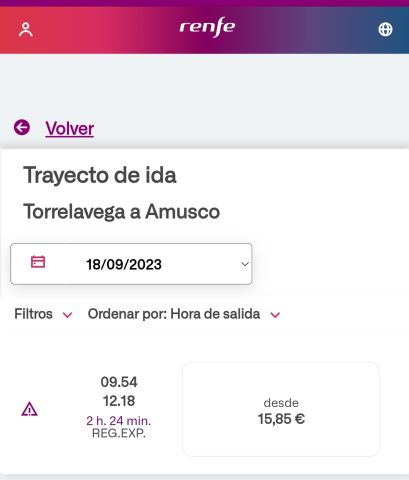
Task: Click the 2 h. 24 min. duration
Action: coord(119,421)
